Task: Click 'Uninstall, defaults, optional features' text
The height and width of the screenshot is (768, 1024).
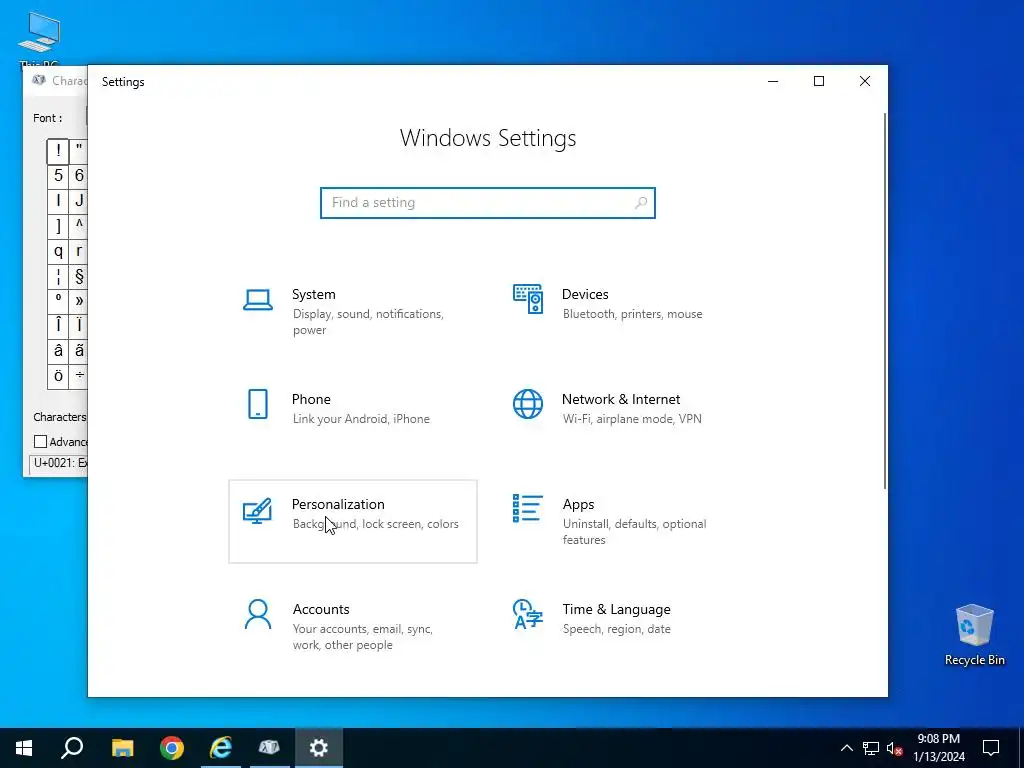Action: click(x=634, y=532)
